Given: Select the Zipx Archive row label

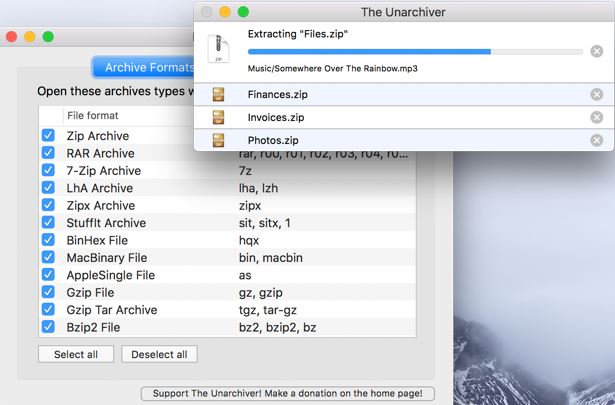Looking at the screenshot, I should pos(101,205).
